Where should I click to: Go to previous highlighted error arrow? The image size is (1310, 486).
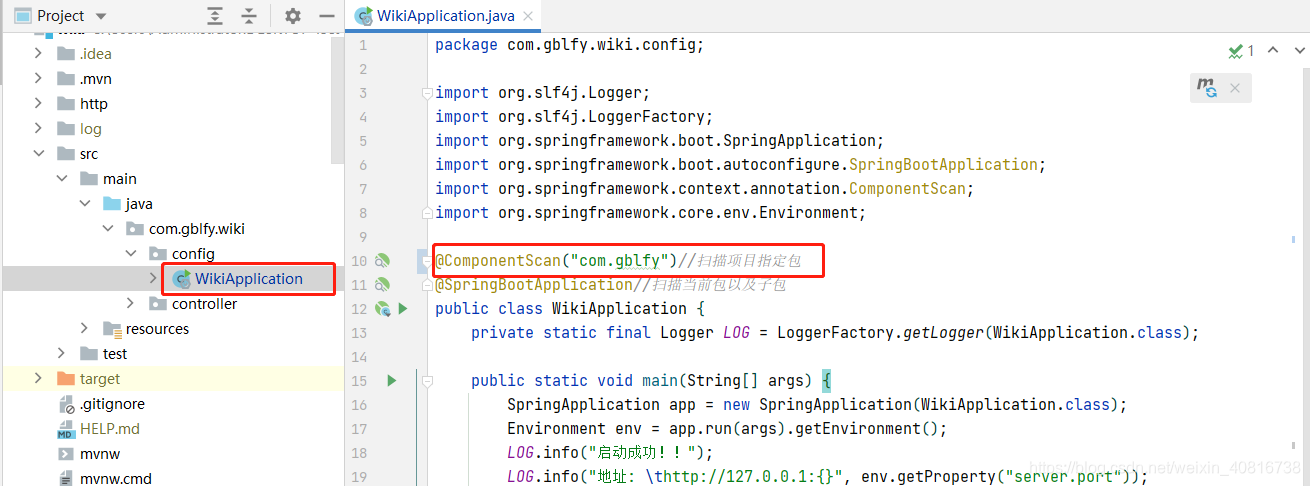coord(1273,50)
